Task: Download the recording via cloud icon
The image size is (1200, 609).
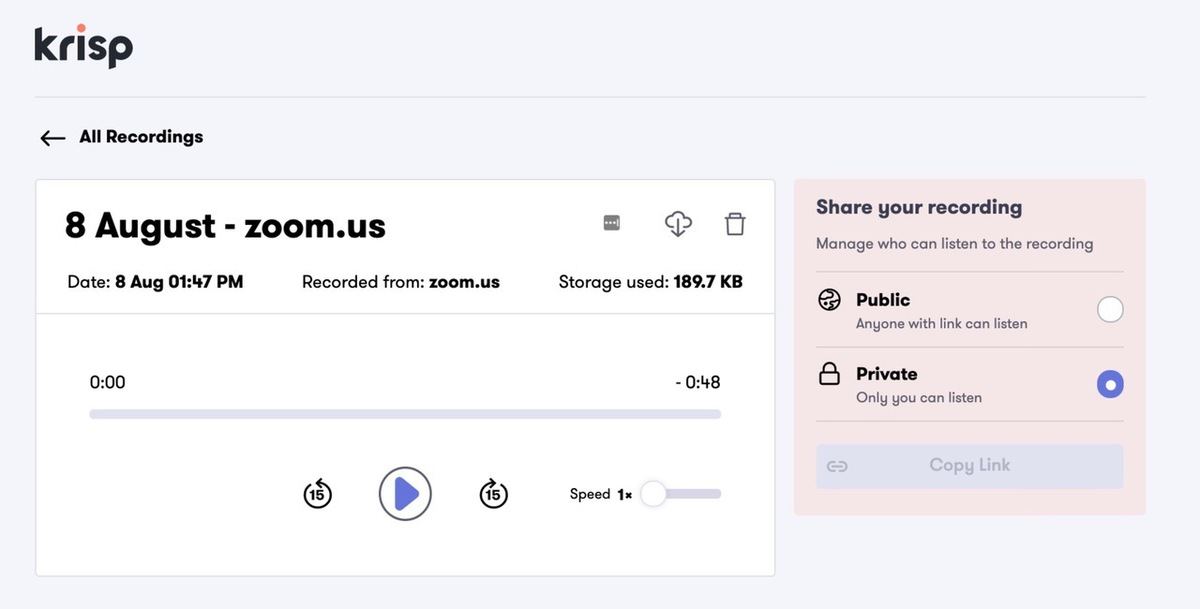Action: click(x=678, y=224)
